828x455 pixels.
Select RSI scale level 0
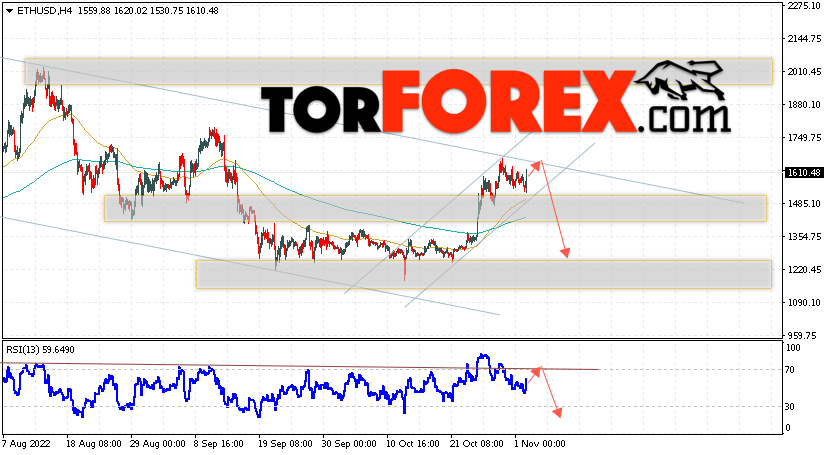[788, 428]
